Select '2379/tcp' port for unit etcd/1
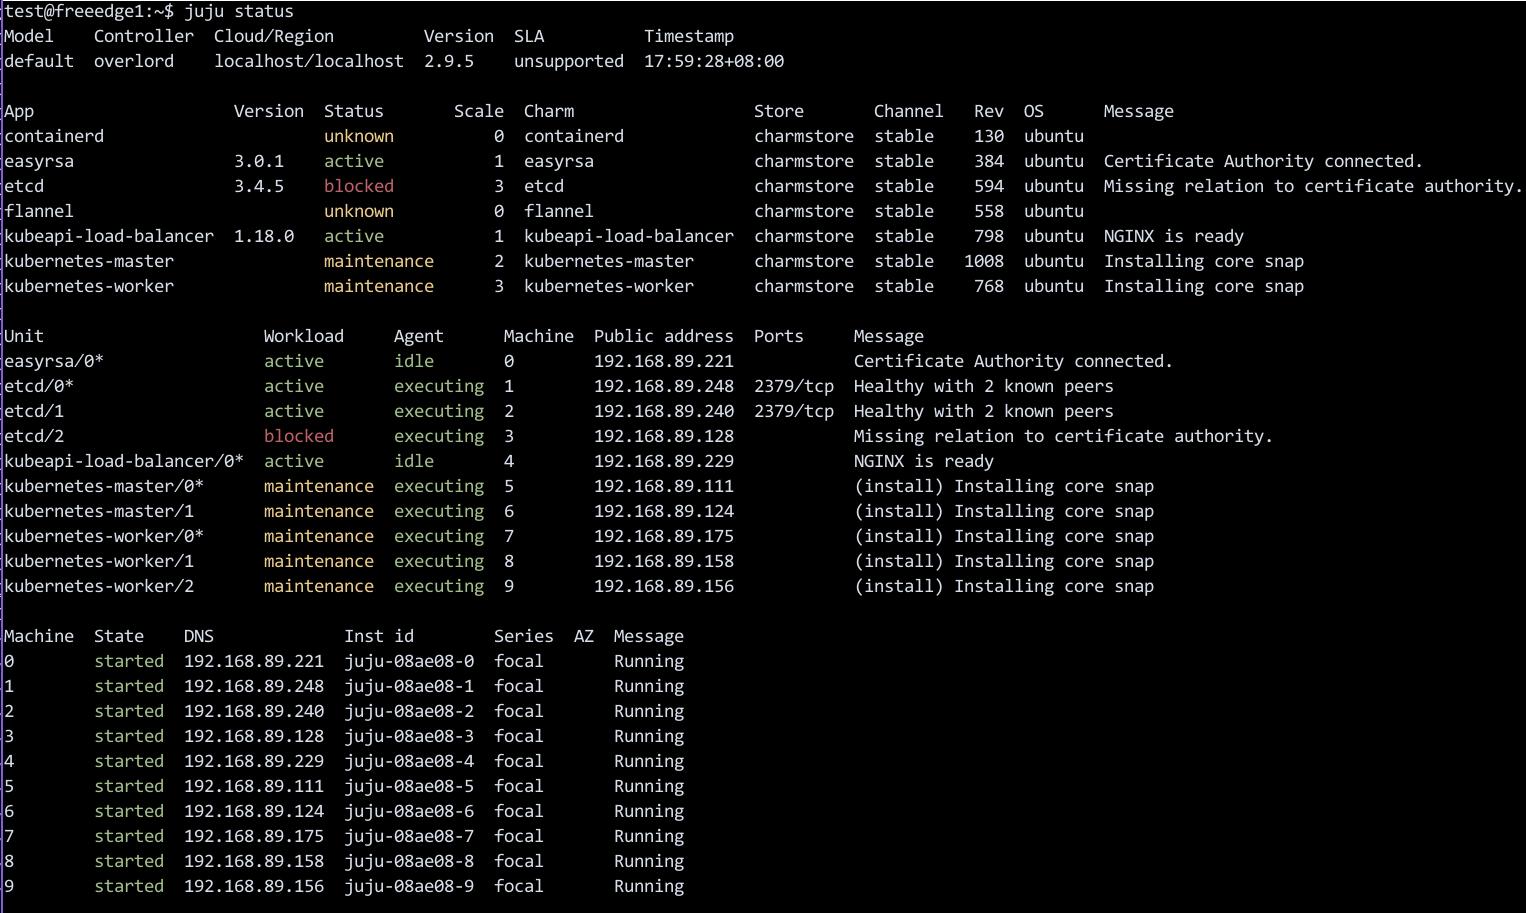This screenshot has height=913, width=1526. [794, 411]
